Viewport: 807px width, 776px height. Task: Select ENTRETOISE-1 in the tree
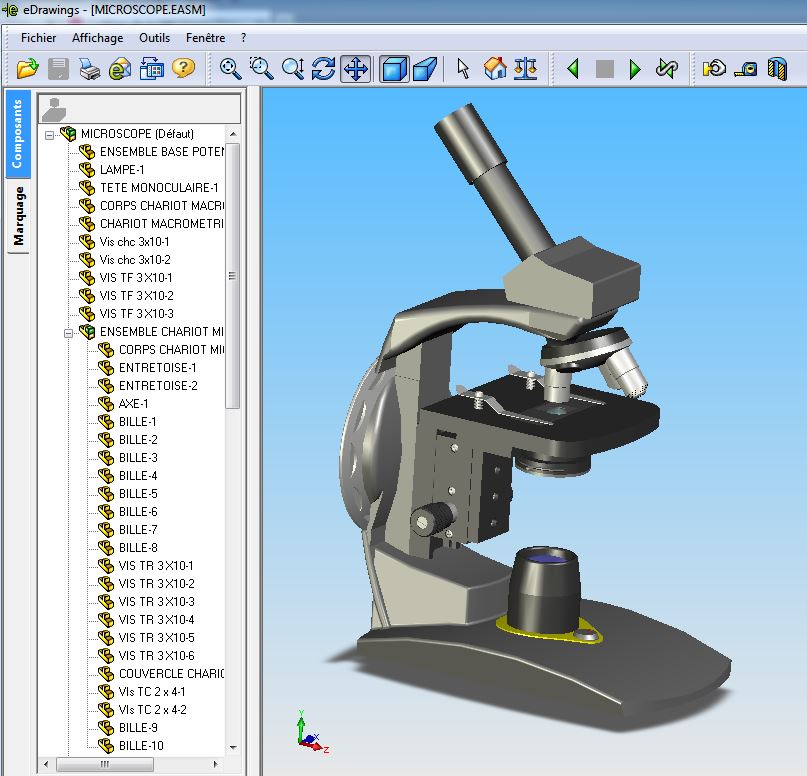point(157,368)
